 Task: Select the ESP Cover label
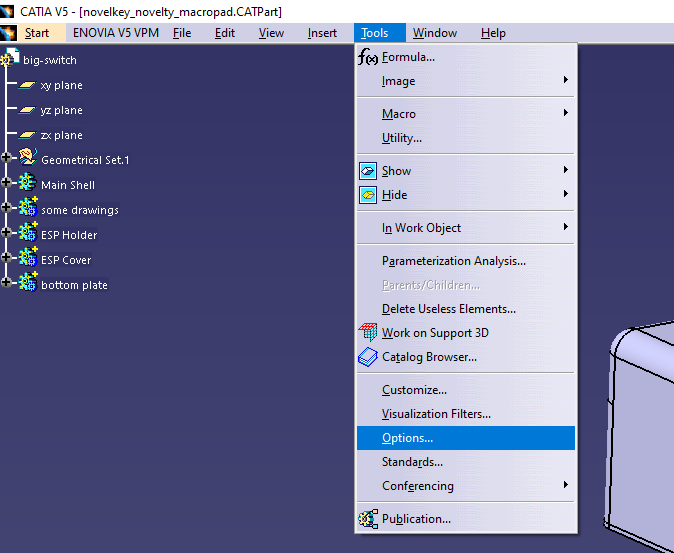pos(66,260)
